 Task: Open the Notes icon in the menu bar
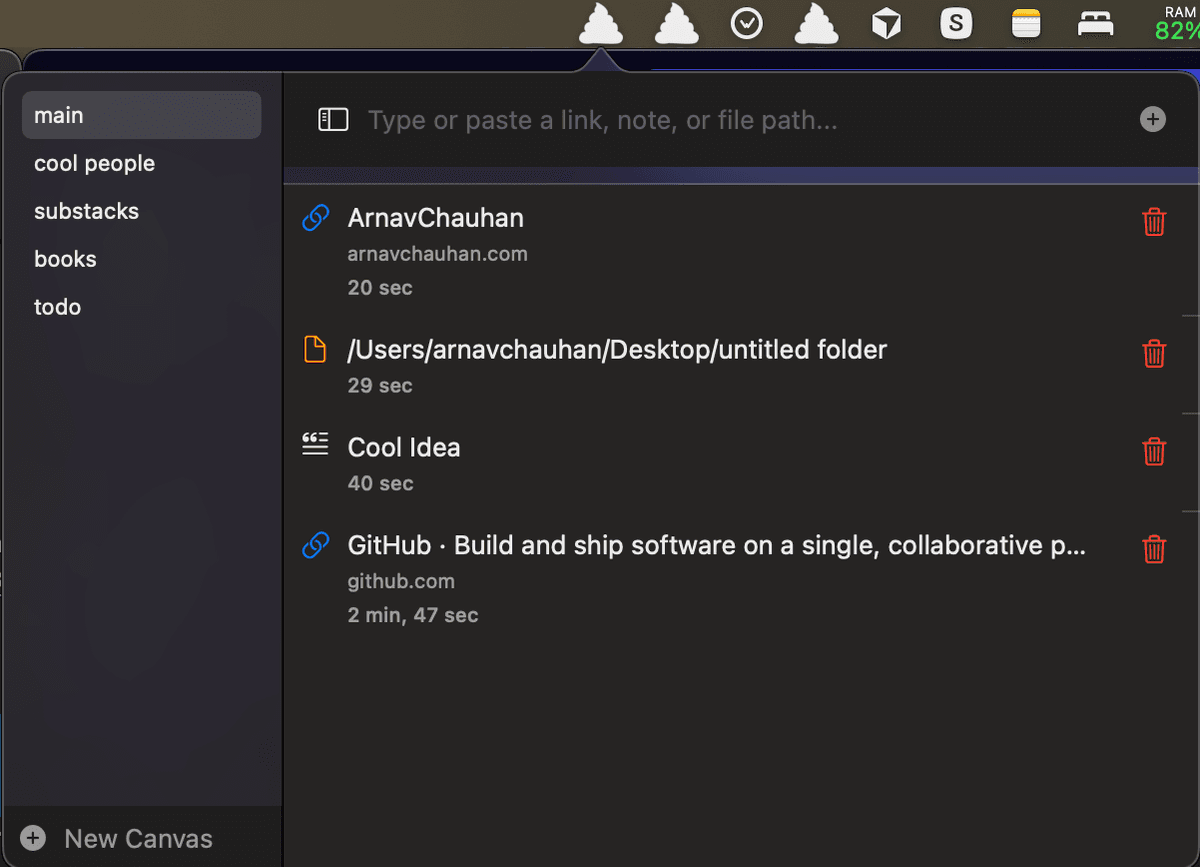click(x=1026, y=23)
